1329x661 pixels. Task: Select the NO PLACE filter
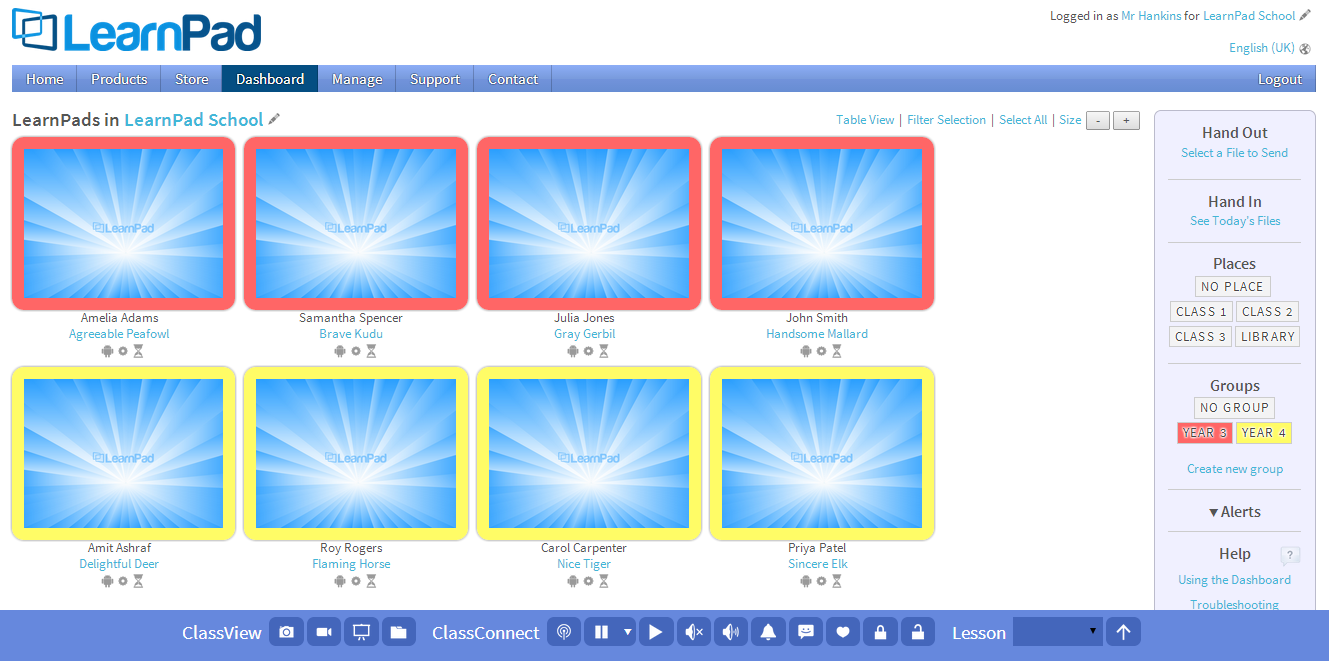coord(1232,287)
